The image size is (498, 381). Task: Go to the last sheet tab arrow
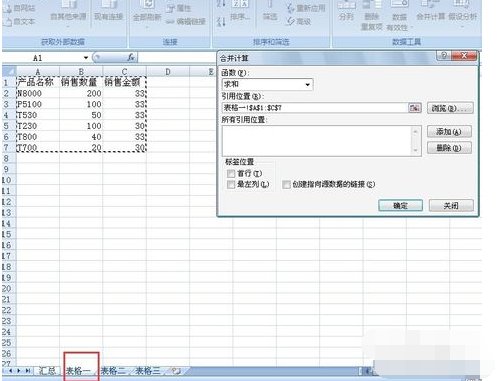pos(28,371)
